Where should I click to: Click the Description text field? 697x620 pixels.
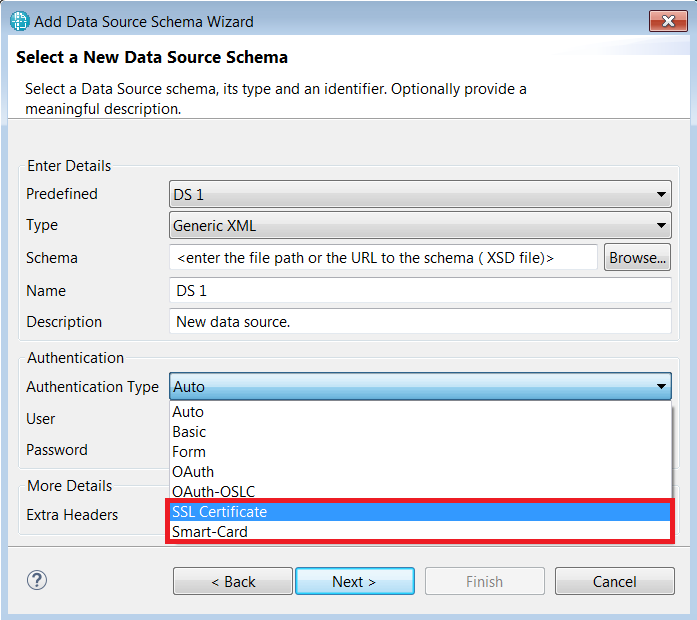click(x=420, y=321)
